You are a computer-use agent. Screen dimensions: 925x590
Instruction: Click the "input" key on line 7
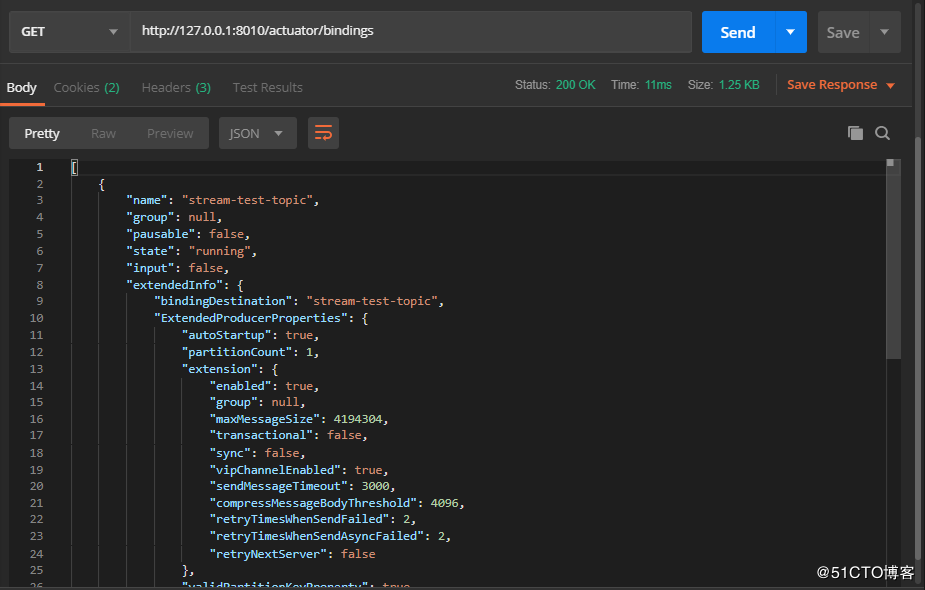150,268
